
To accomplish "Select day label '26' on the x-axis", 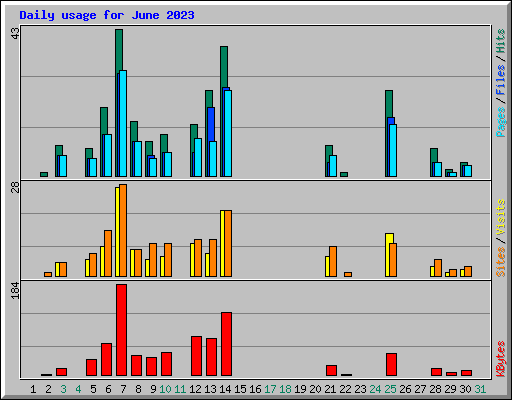I will pyautogui.click(x=405, y=389).
